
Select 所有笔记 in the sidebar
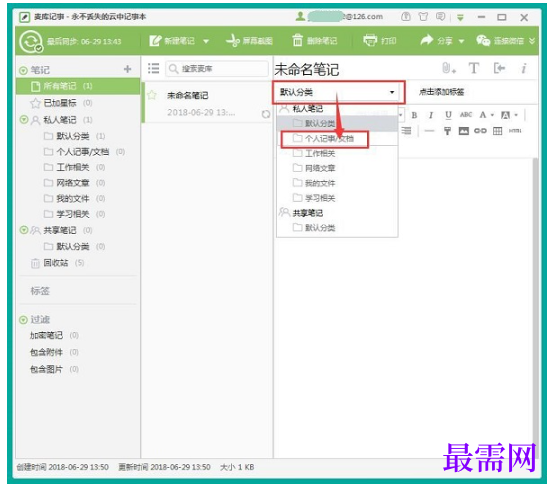(78, 86)
